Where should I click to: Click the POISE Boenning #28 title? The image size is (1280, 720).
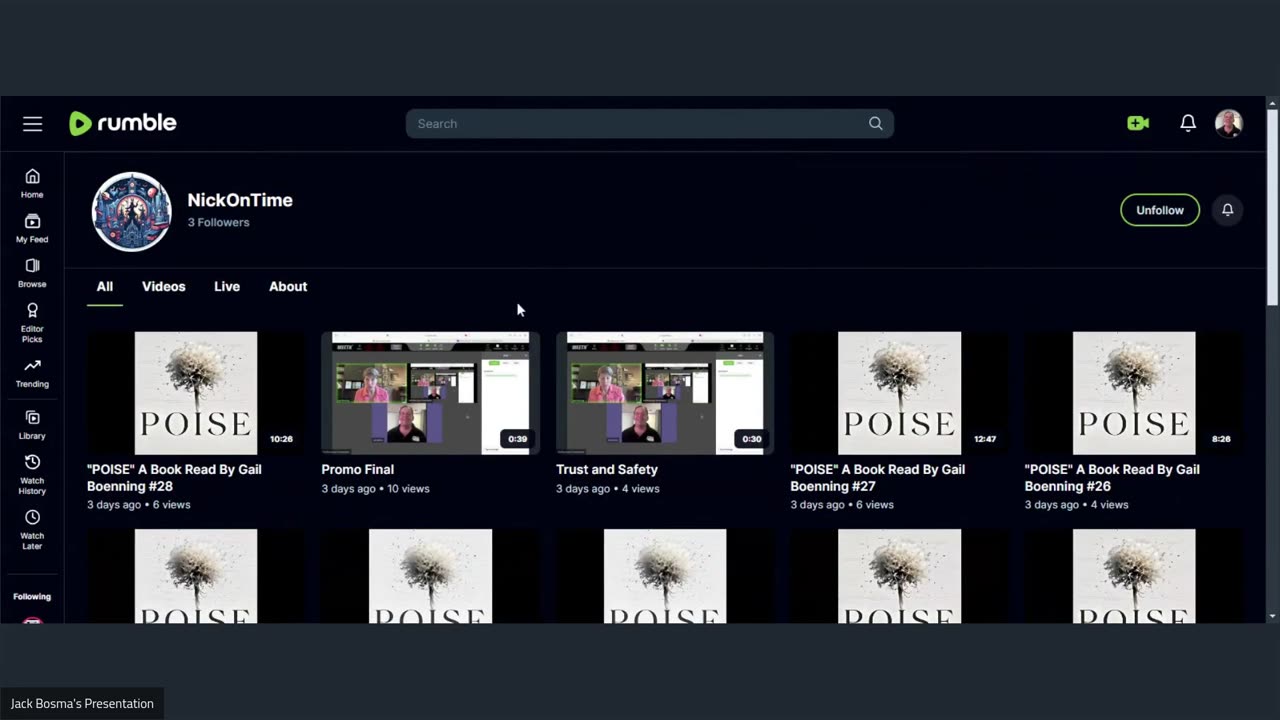coord(174,478)
